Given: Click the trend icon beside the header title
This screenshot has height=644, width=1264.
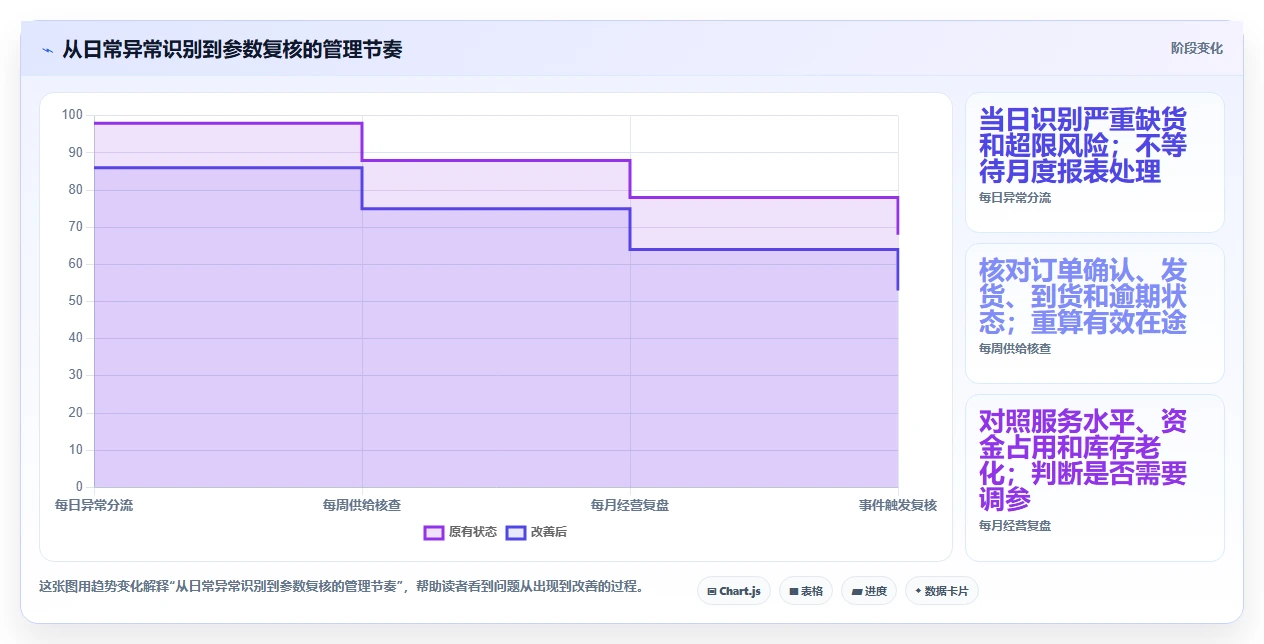Looking at the screenshot, I should click(47, 50).
